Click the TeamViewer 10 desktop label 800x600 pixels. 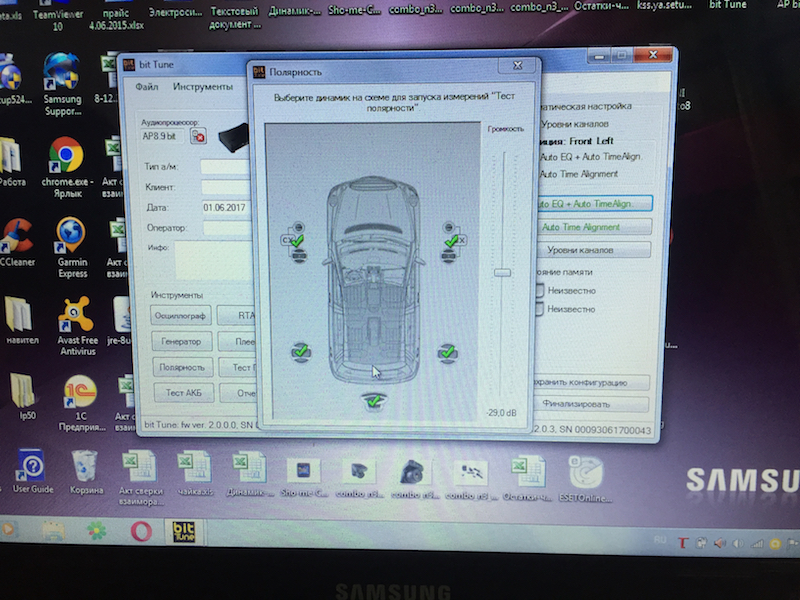pos(58,20)
